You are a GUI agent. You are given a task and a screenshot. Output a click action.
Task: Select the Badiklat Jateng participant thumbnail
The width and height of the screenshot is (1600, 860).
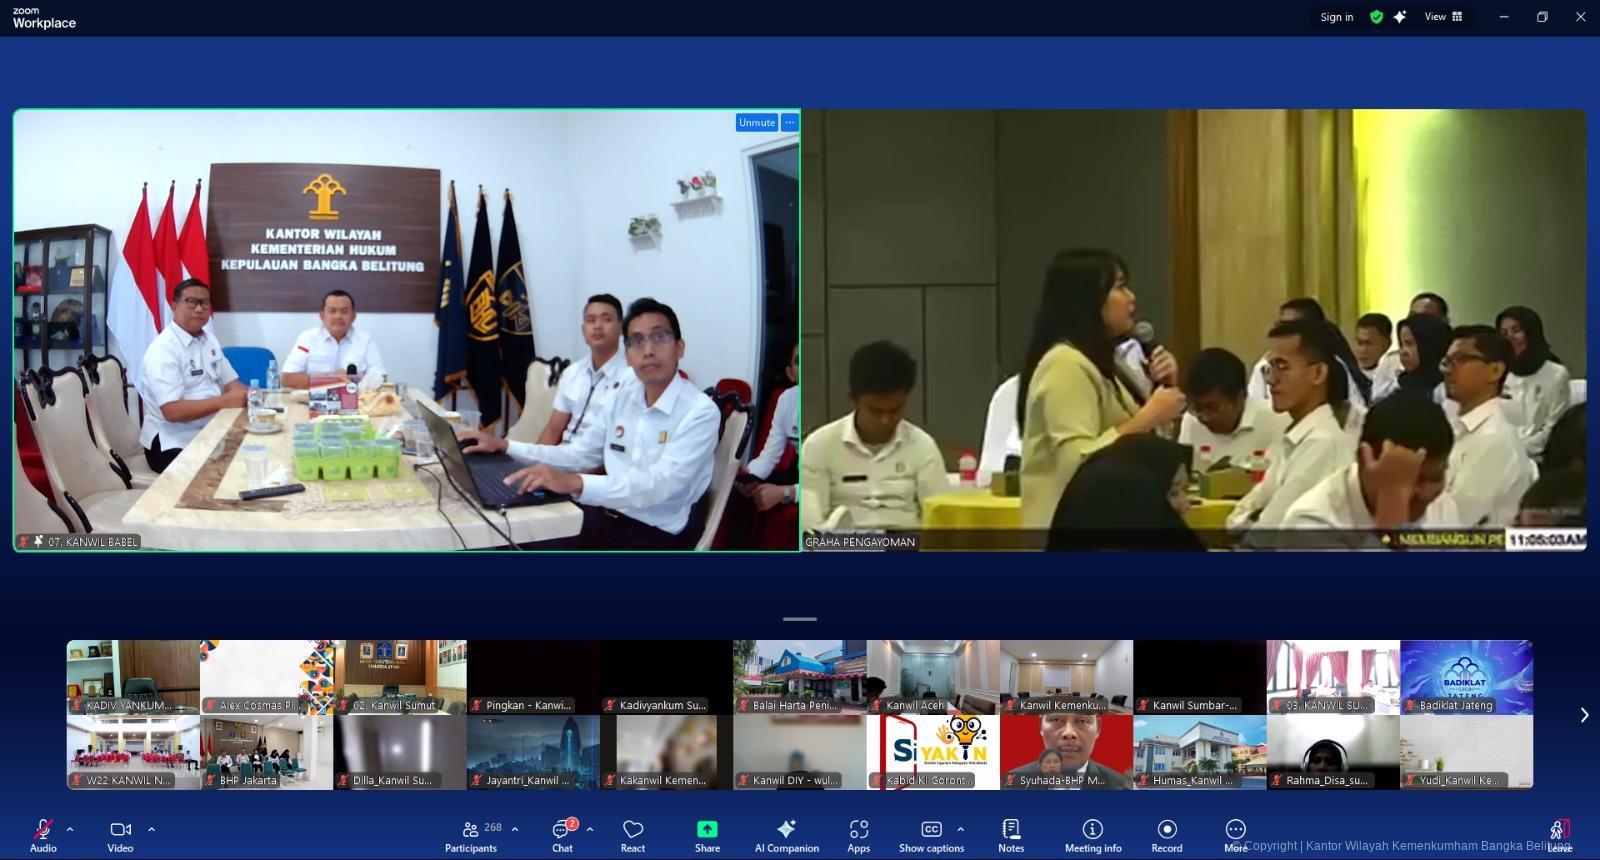(1466, 677)
